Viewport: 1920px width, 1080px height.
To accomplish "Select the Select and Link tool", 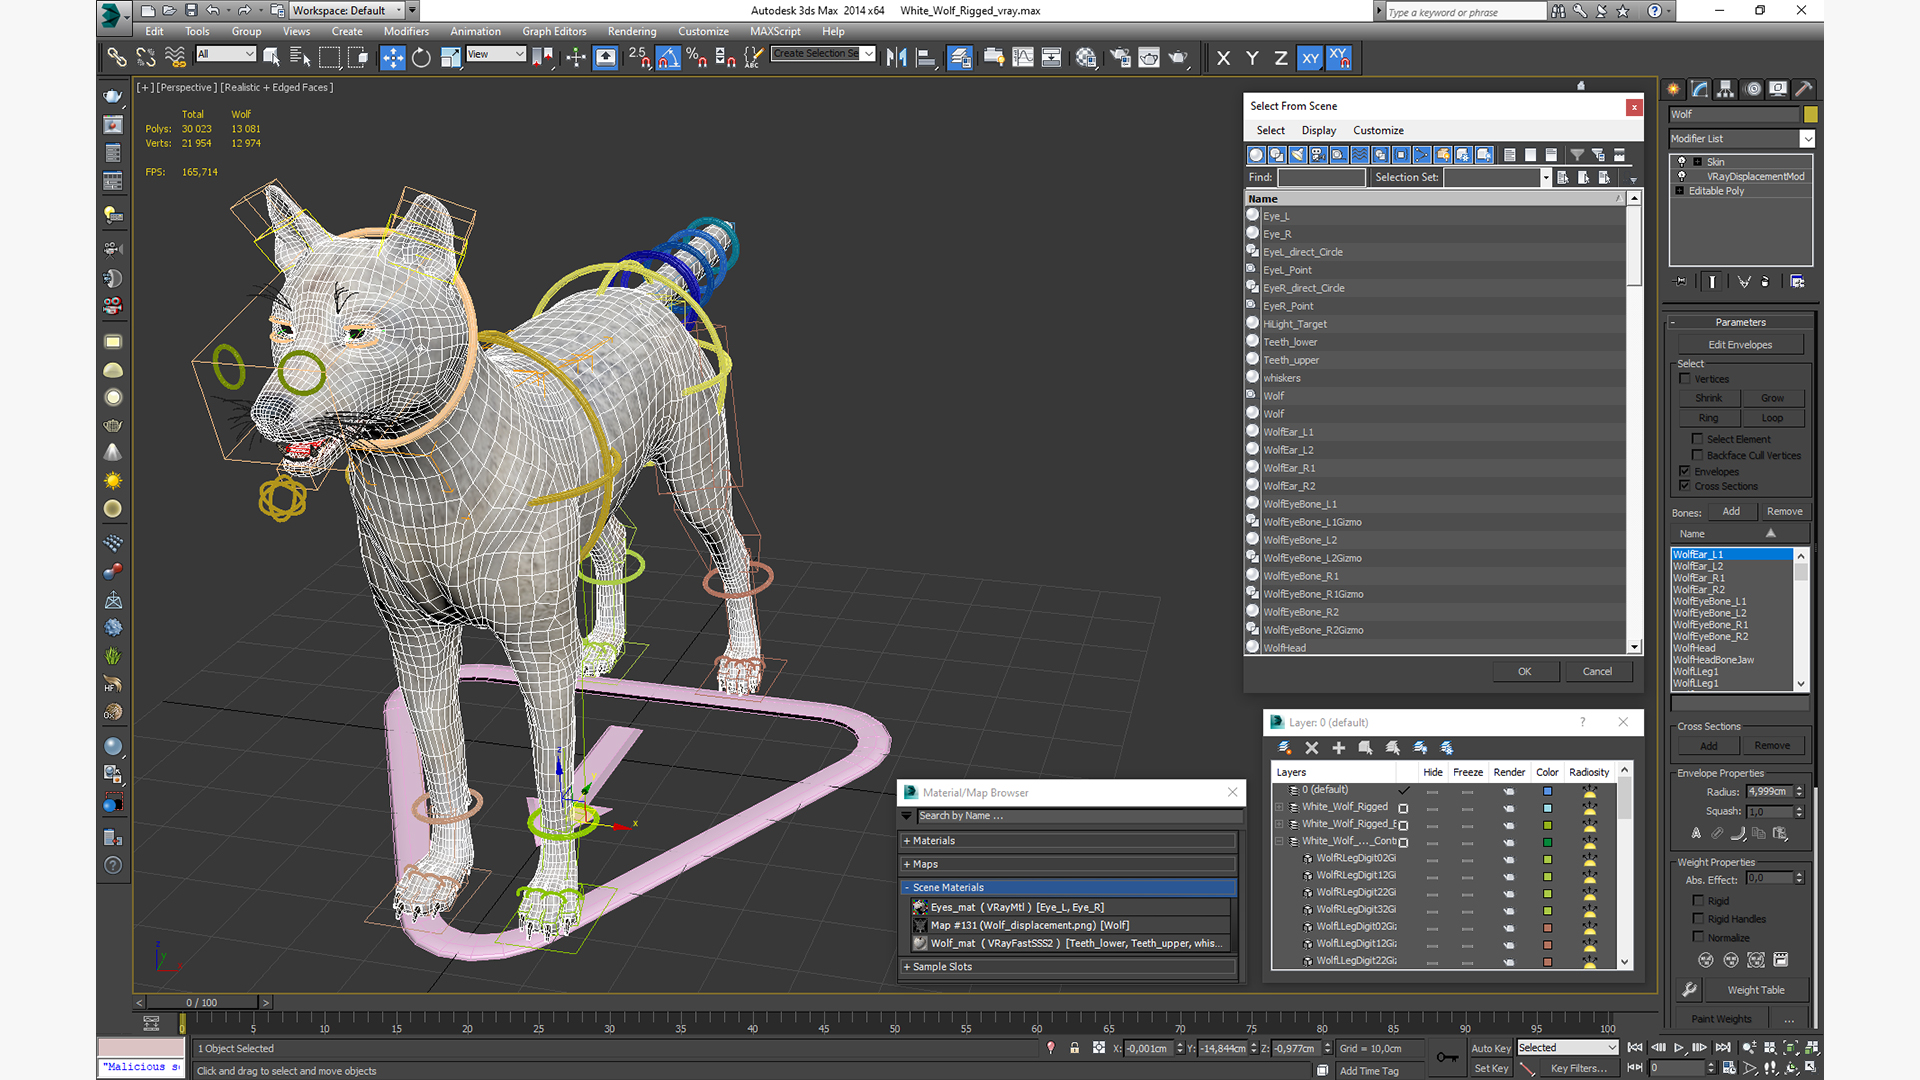I will [x=116, y=58].
